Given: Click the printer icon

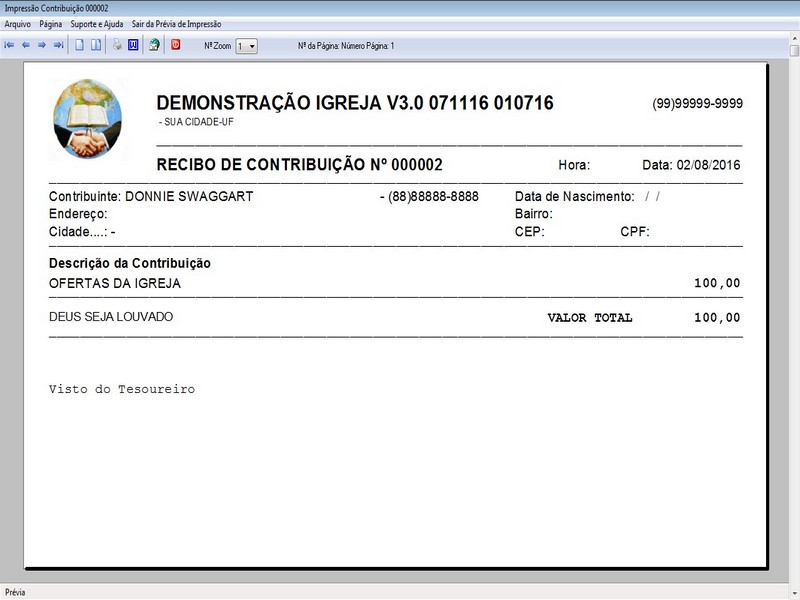Looking at the screenshot, I should click(117, 45).
